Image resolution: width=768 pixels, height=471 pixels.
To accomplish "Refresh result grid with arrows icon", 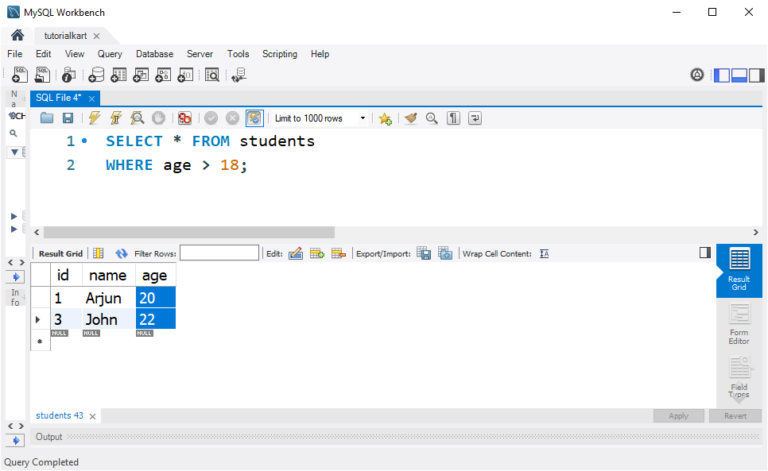I will click(121, 254).
